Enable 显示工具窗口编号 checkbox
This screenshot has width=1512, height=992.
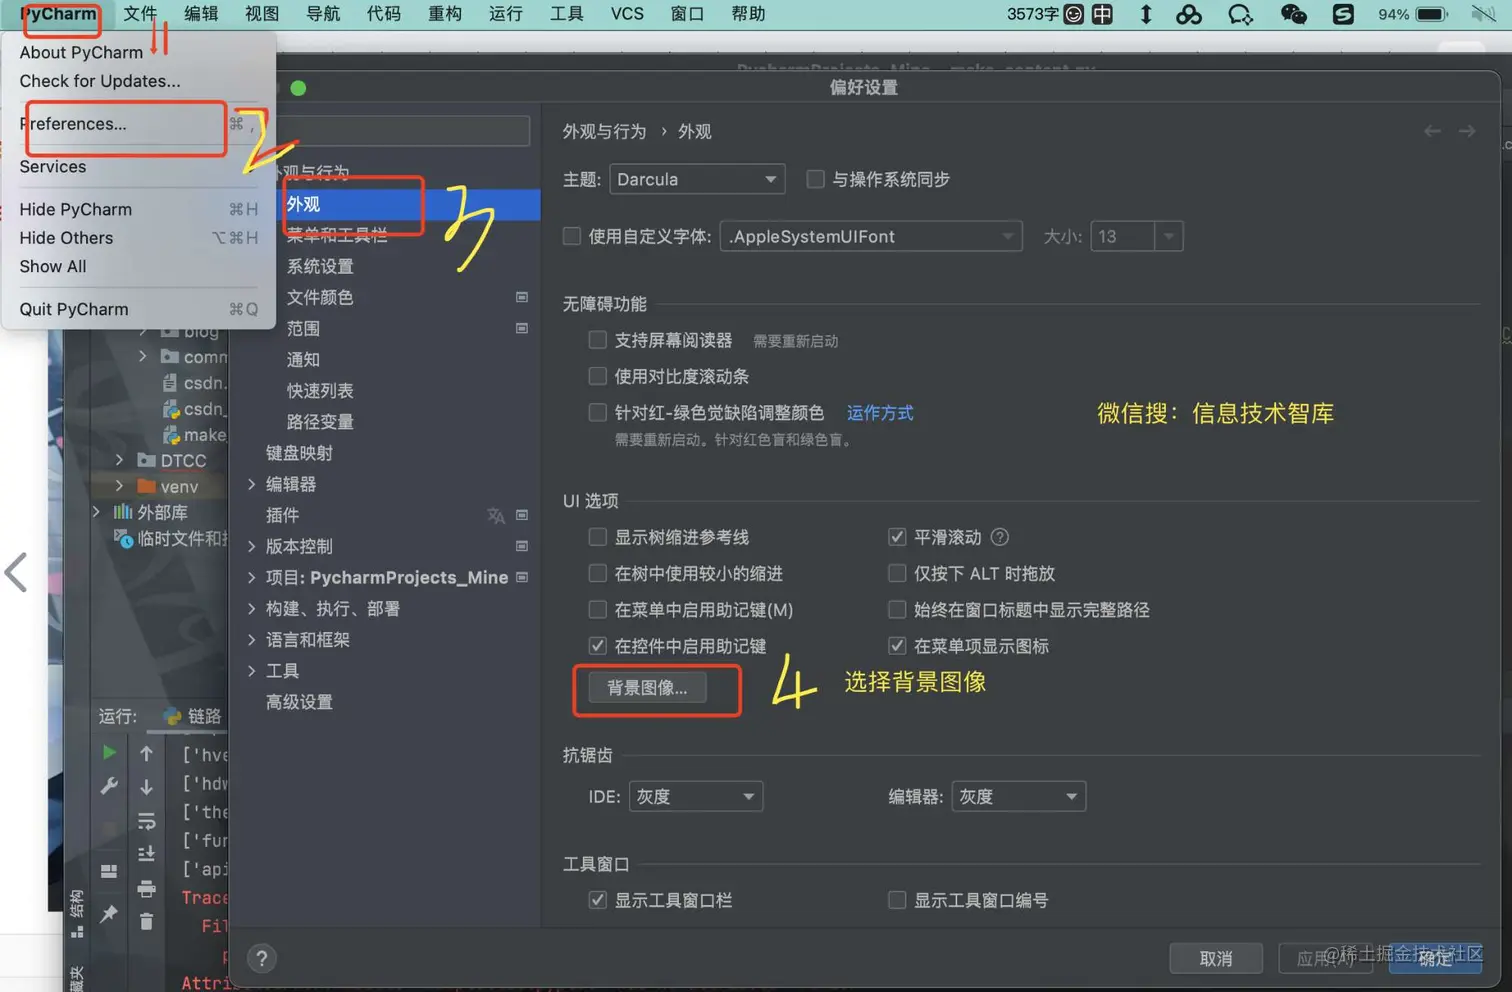[897, 900]
